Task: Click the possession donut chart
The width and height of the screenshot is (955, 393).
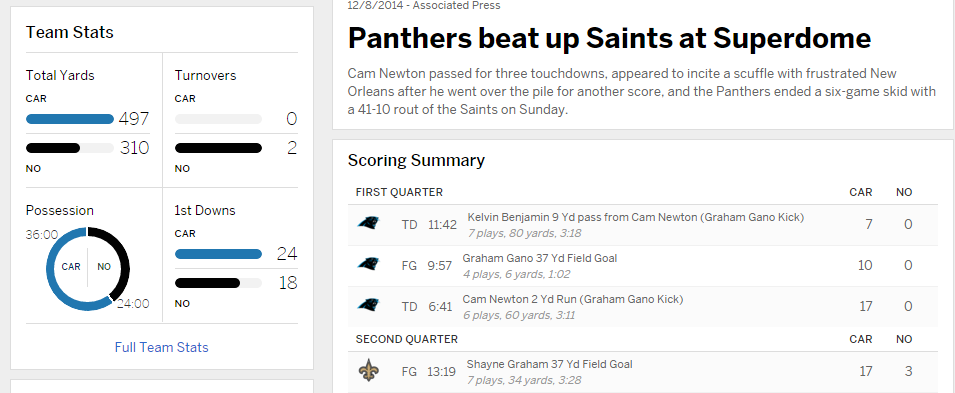Action: pos(88,268)
